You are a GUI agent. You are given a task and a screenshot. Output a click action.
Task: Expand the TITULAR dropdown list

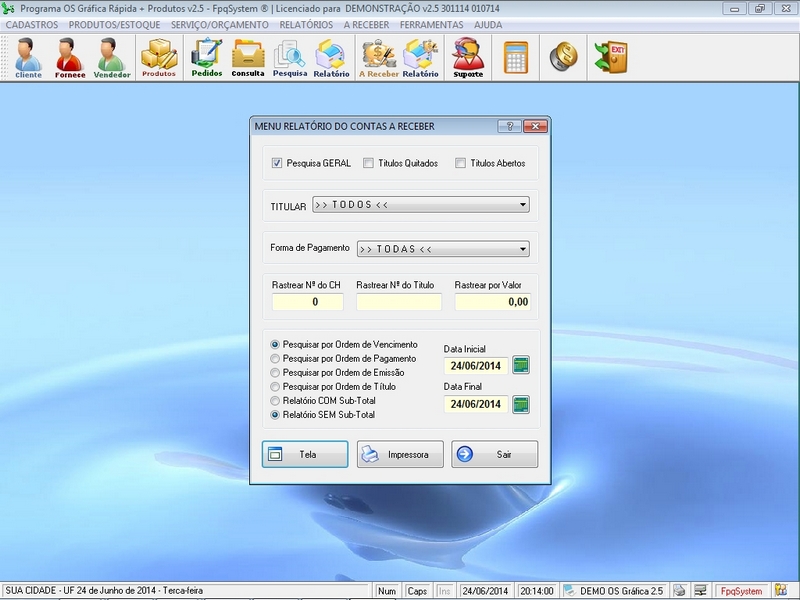pyautogui.click(x=523, y=205)
